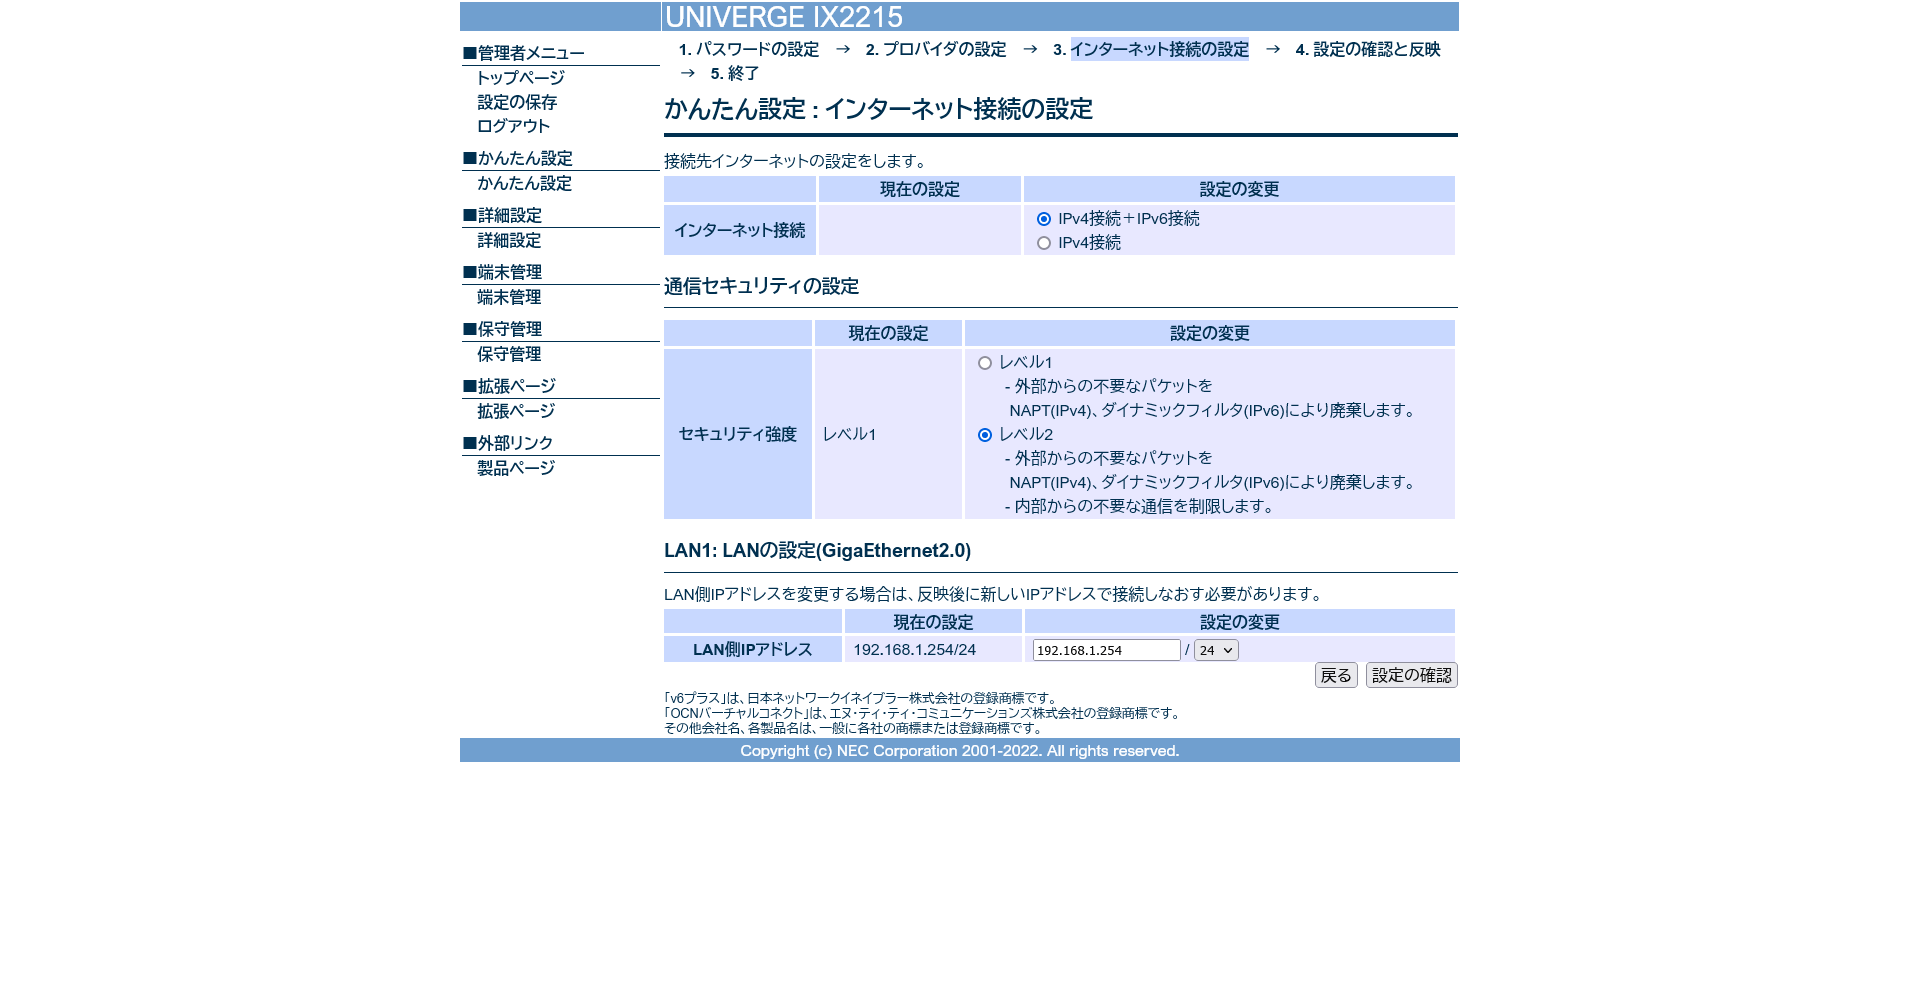Select the IPv4接続 only radio option
This screenshot has height=995, width=1920.
[1044, 243]
